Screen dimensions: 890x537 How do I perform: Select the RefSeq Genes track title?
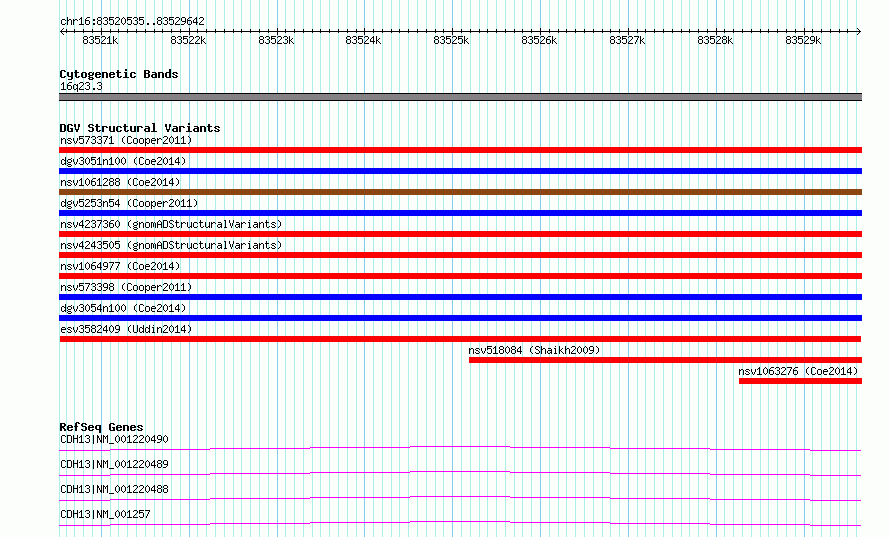(x=101, y=427)
